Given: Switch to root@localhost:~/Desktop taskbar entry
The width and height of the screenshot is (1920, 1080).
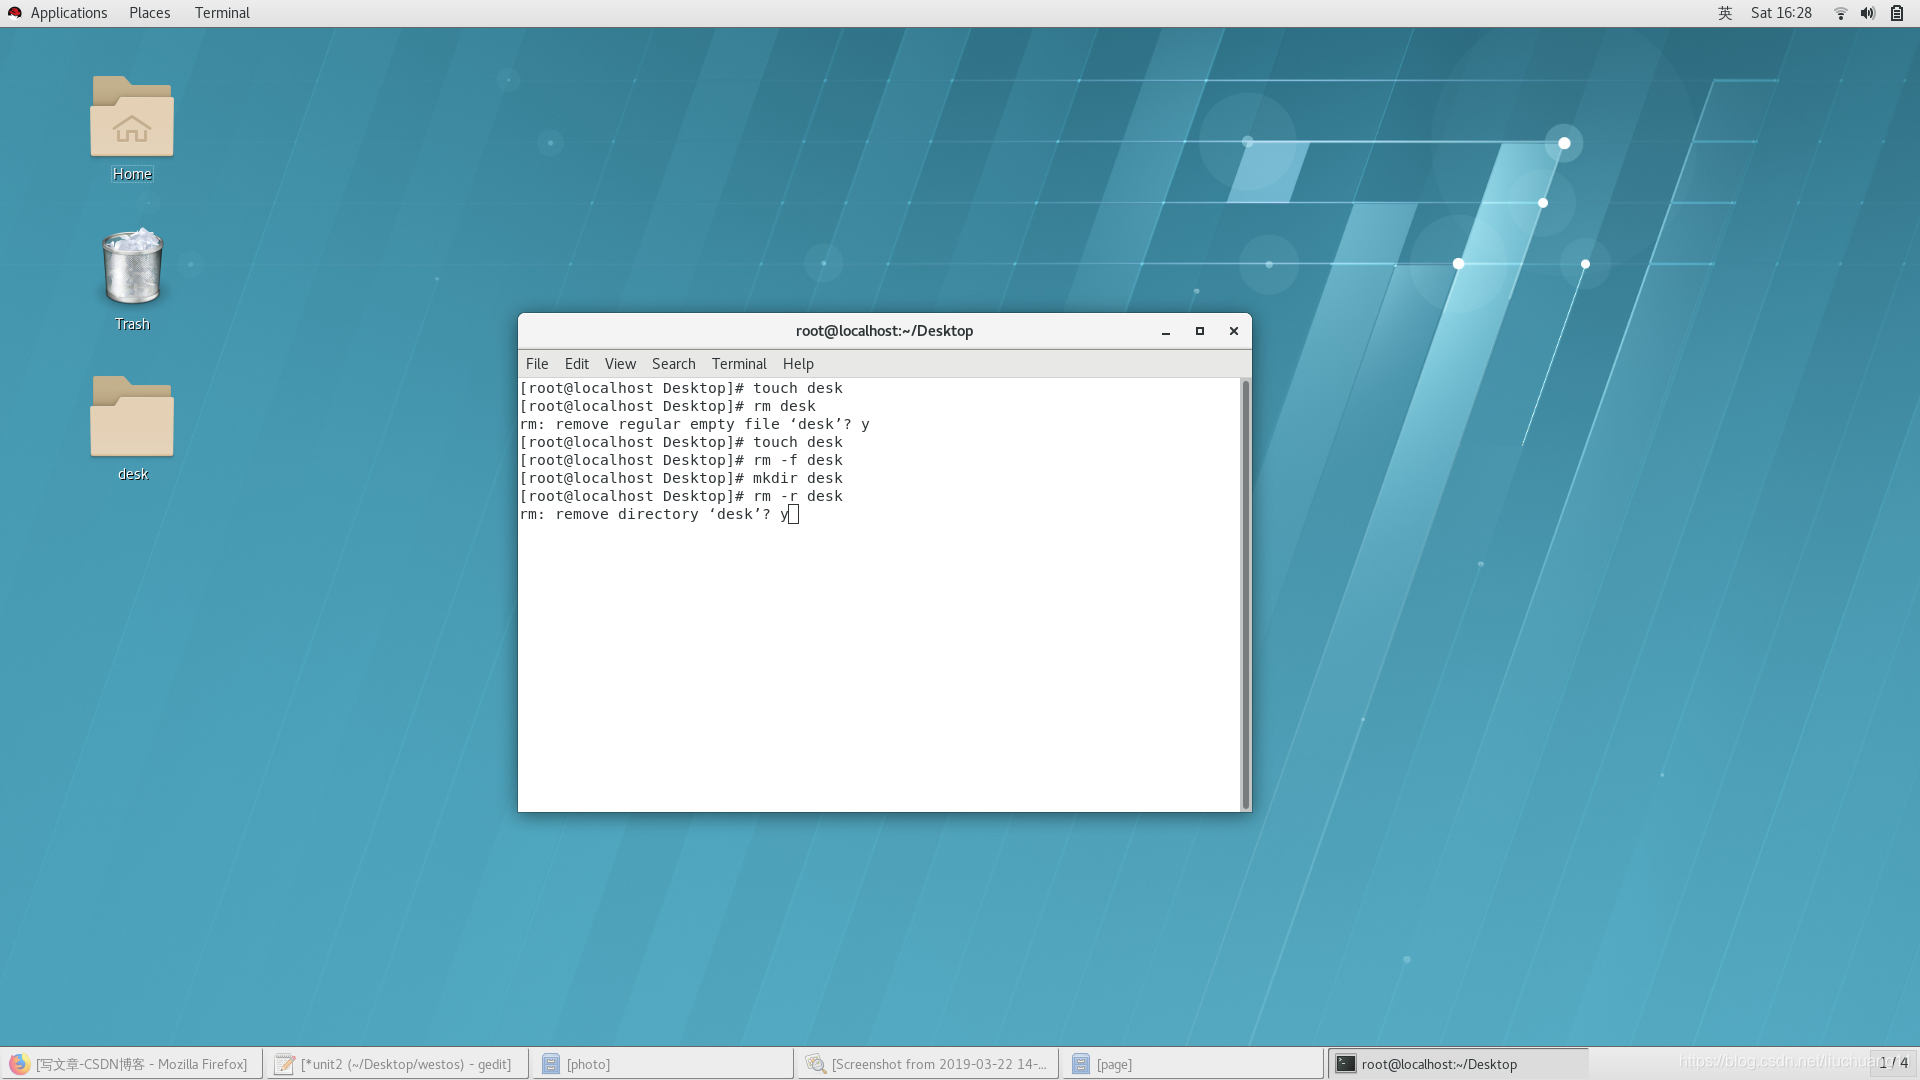Looking at the screenshot, I should (1458, 1064).
